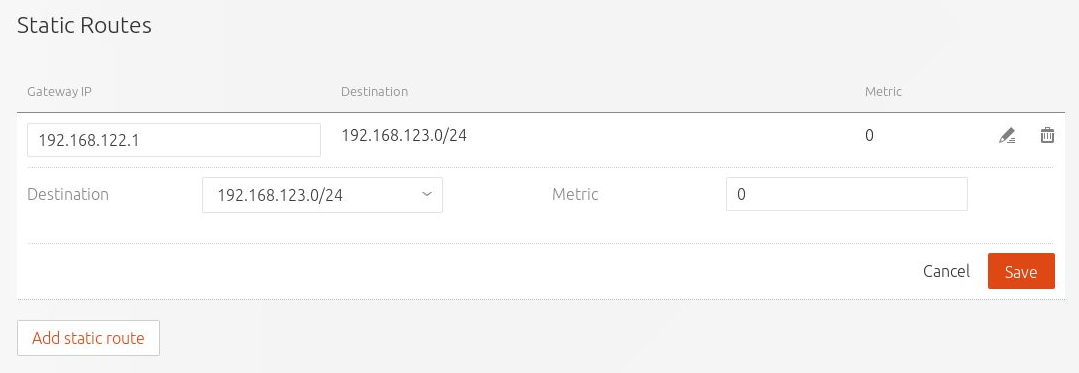The image size is (1079, 373).
Task: Click the 192.168.122.1 text in the gateway box
Action: pyautogui.click(x=89, y=140)
